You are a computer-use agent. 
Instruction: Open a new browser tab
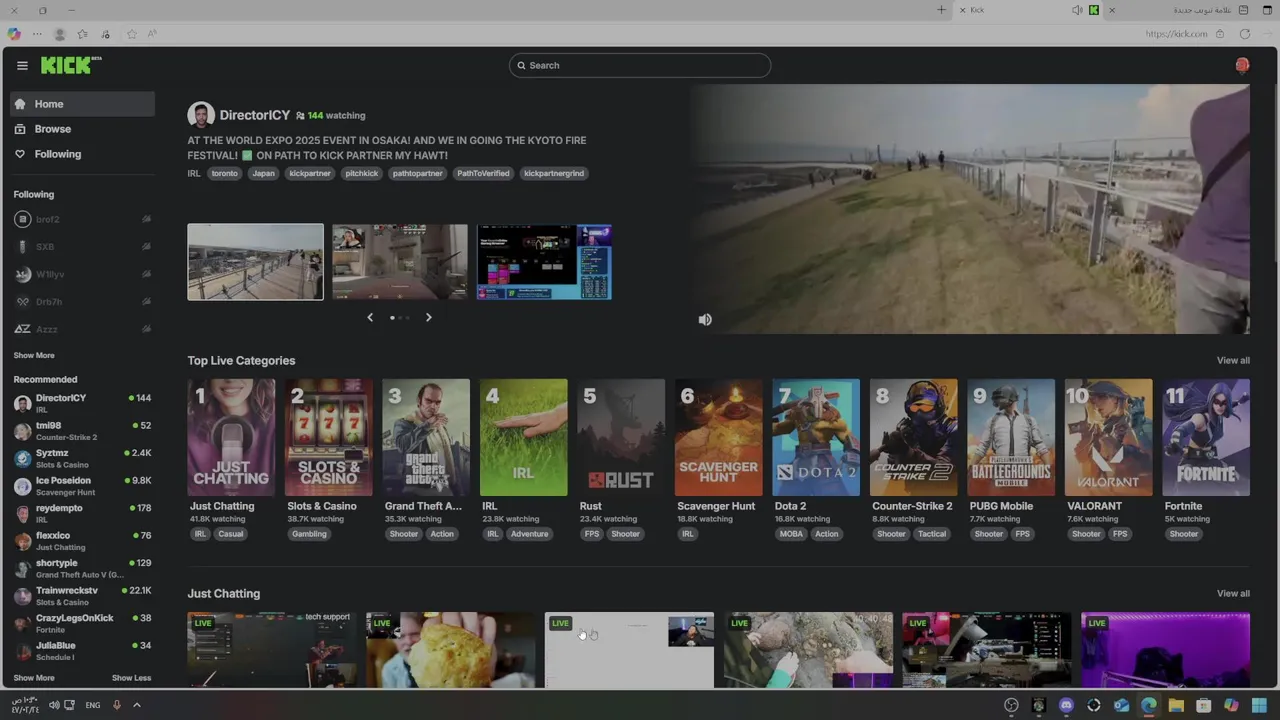tap(941, 10)
